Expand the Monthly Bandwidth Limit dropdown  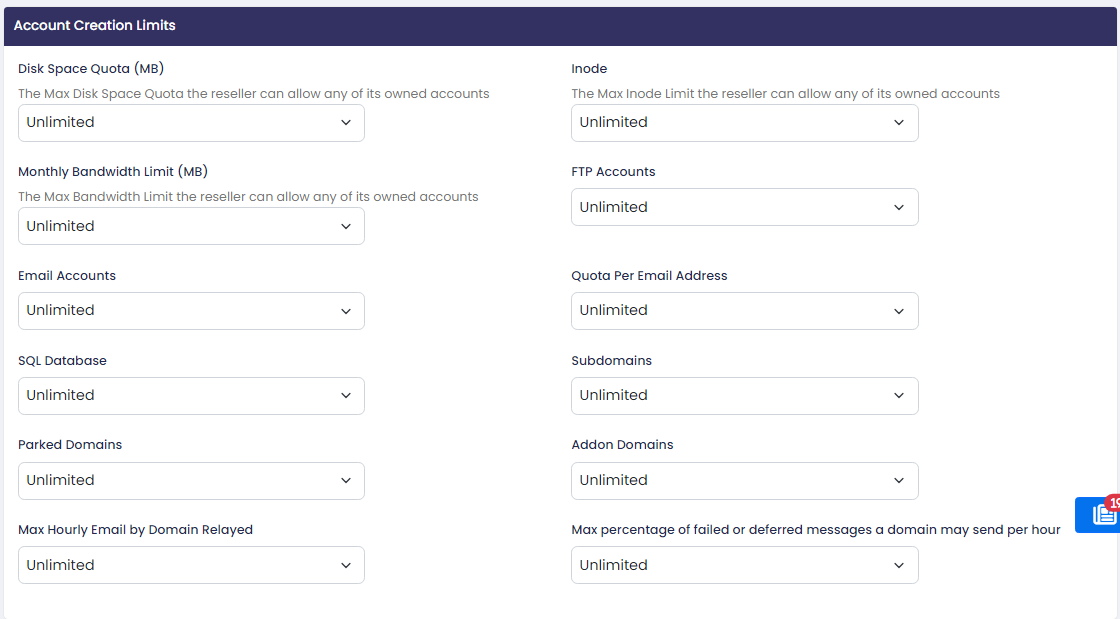(191, 226)
